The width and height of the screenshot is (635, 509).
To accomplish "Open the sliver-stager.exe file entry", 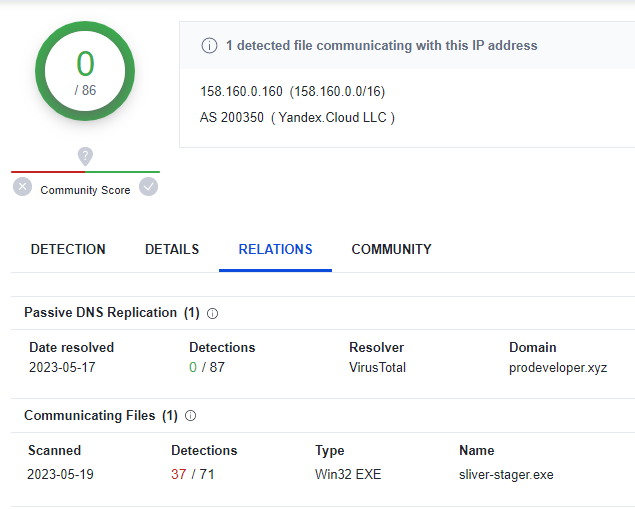I will point(506,475).
